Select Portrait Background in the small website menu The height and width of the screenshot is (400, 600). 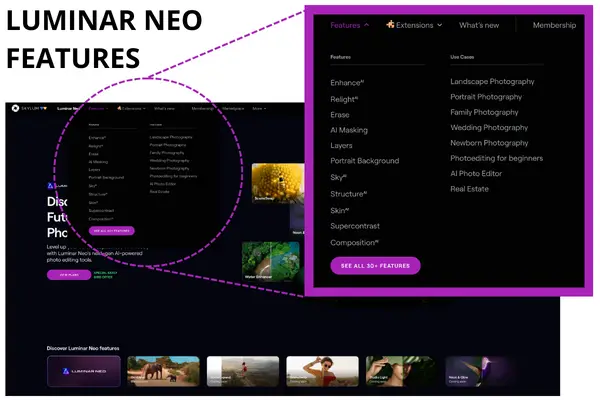click(106, 178)
